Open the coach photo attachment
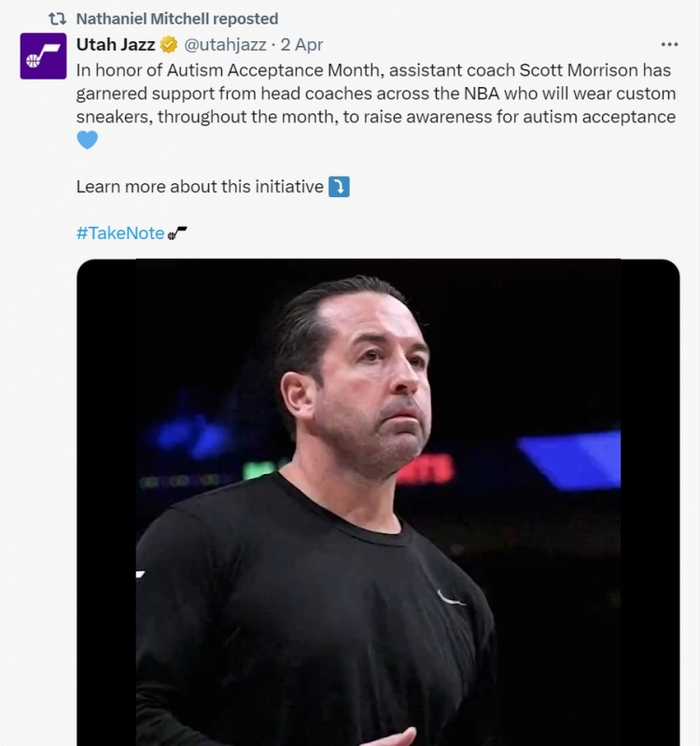Image resolution: width=700 pixels, height=746 pixels. pyautogui.click(x=378, y=502)
